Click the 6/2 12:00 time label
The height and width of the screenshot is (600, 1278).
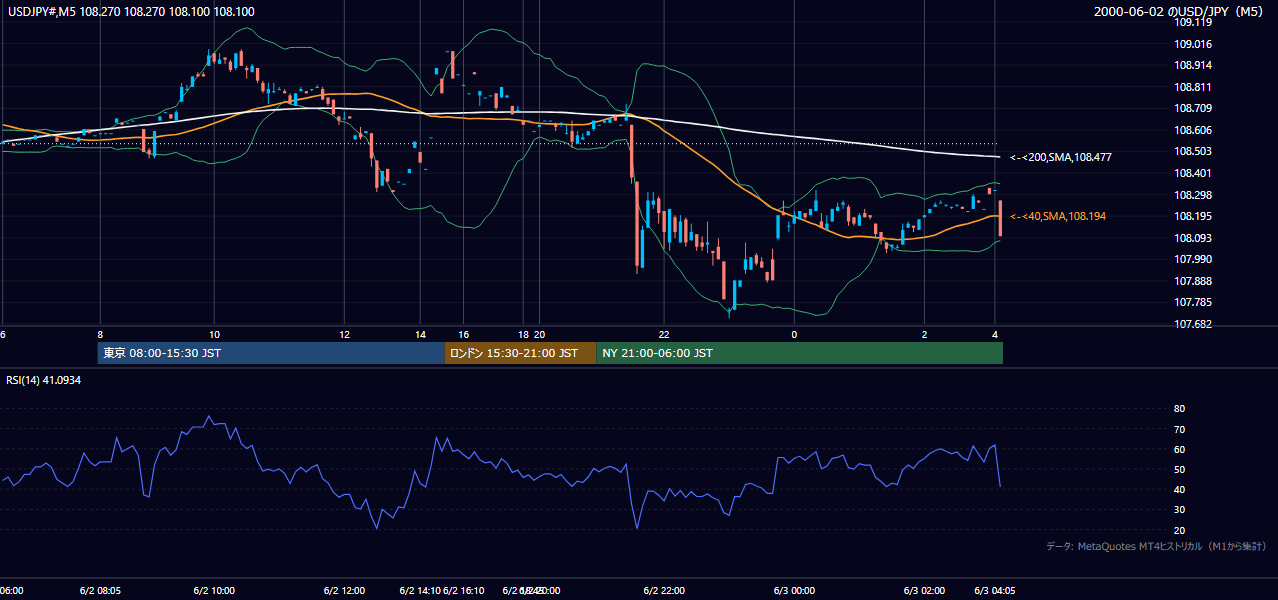click(344, 590)
